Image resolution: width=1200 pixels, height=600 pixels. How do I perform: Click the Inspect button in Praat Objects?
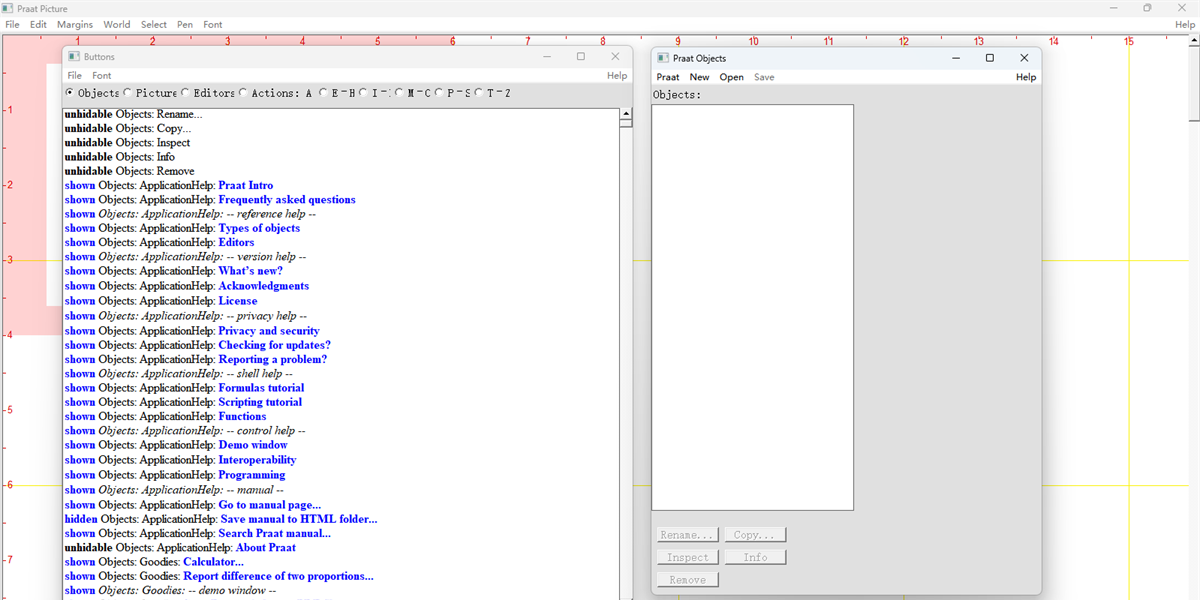(x=687, y=556)
